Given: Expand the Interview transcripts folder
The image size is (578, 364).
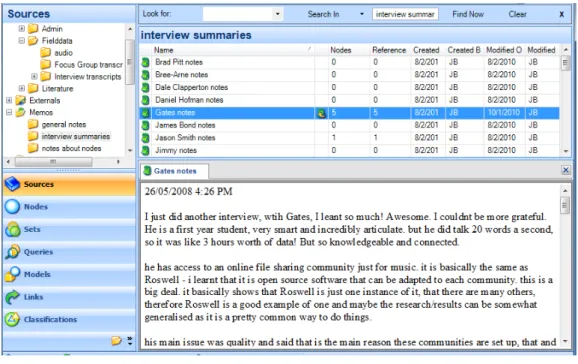Looking at the screenshot, I should click(x=34, y=76).
